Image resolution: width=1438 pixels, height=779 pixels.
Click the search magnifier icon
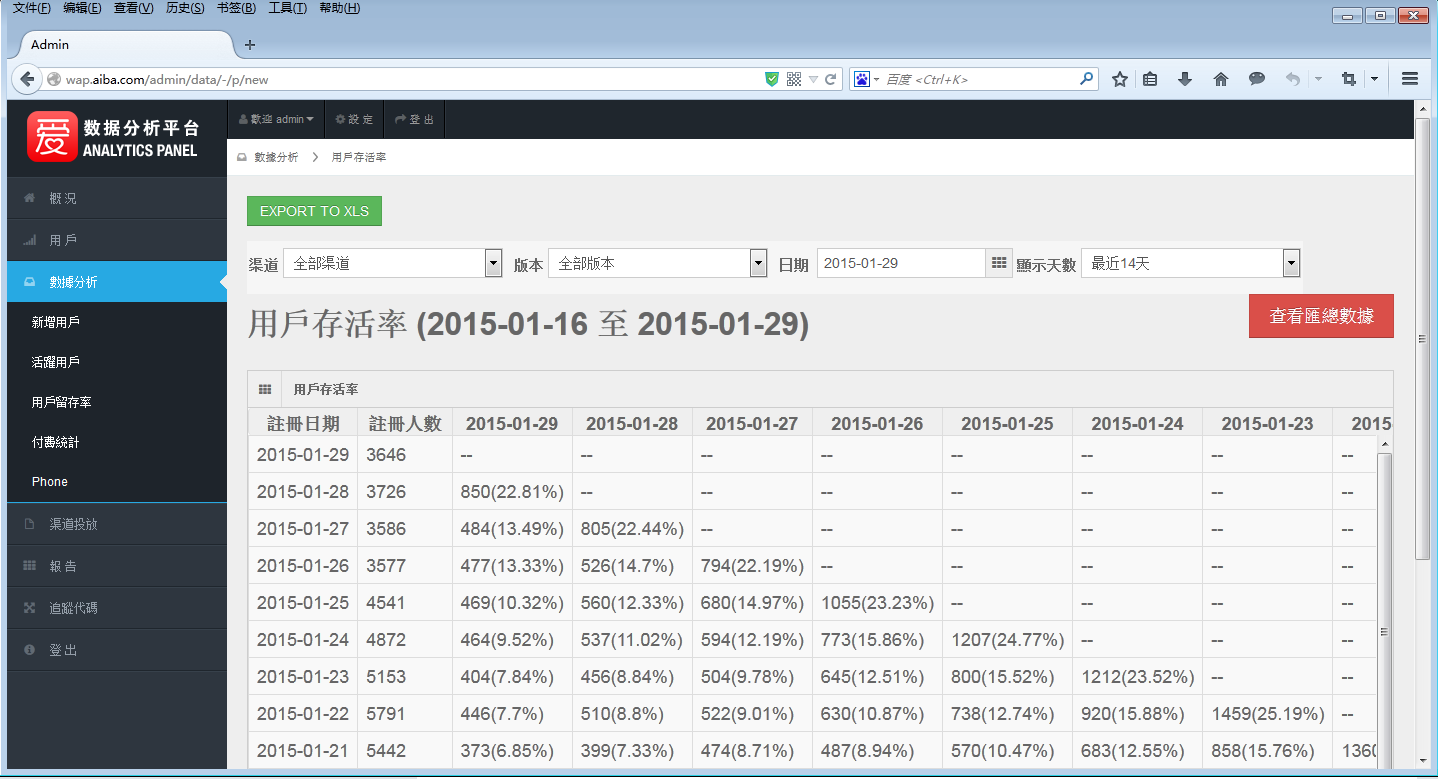point(1086,79)
